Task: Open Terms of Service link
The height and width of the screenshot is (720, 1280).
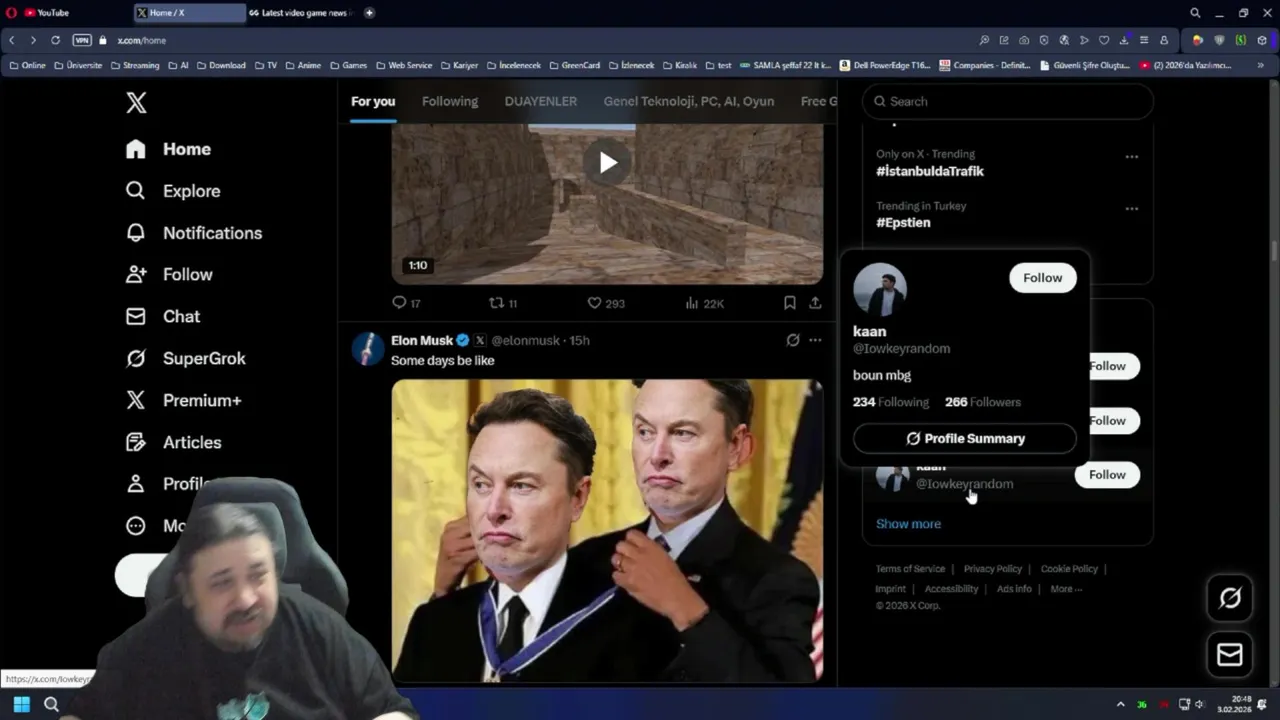Action: pyautogui.click(x=910, y=569)
